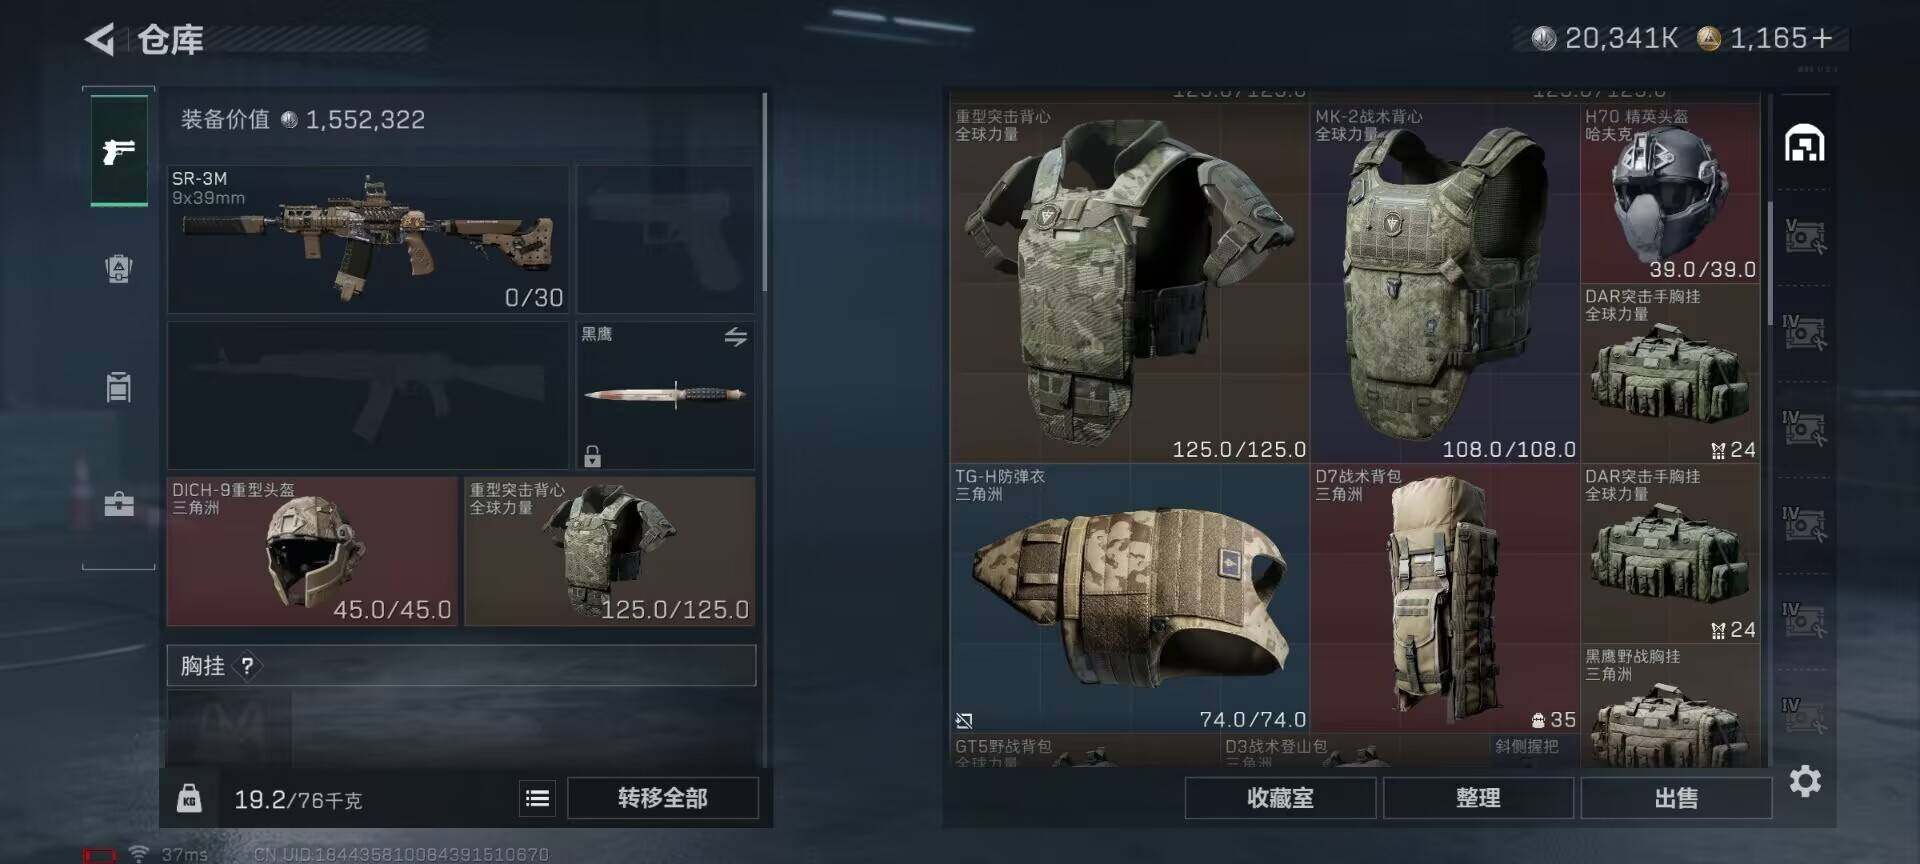1920x864 pixels.
Task: Click the question mark next to 胸挂
Action: point(247,666)
